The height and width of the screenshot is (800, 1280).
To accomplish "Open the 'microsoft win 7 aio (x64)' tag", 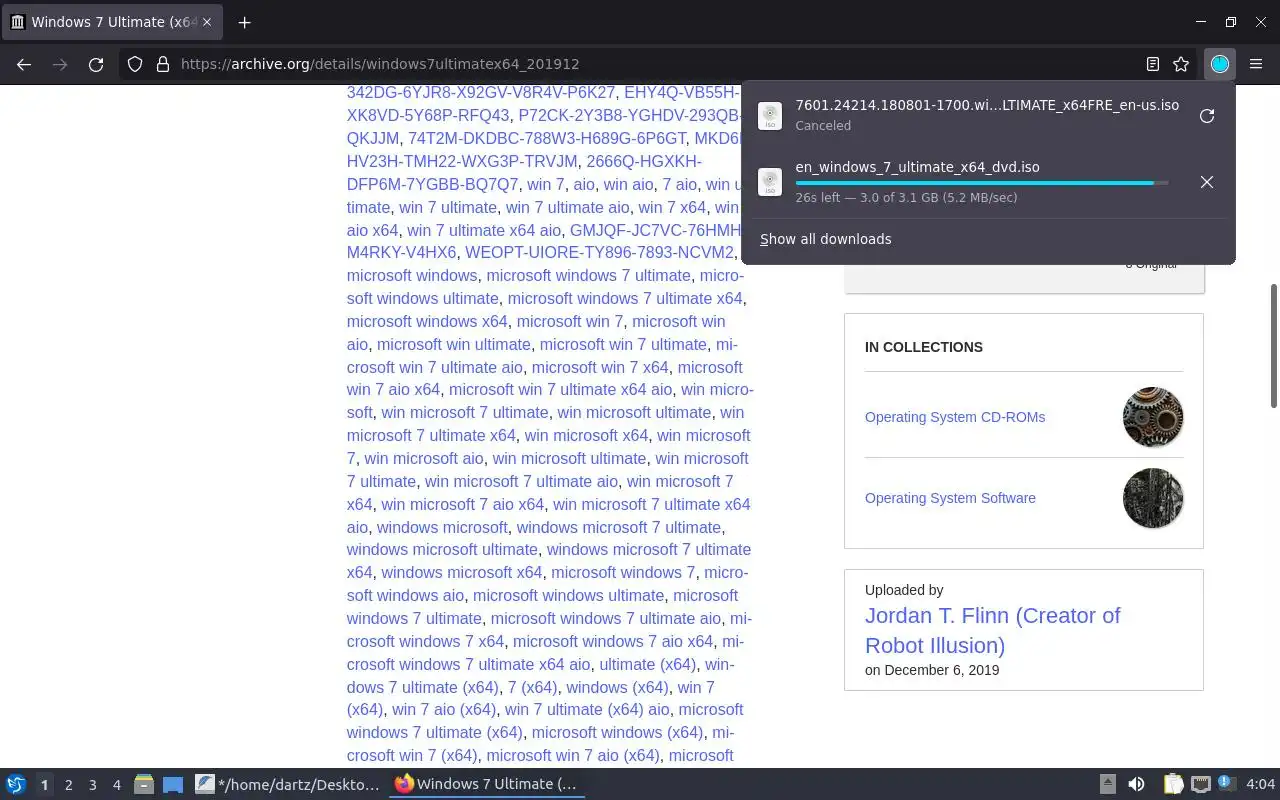I will click(573, 755).
